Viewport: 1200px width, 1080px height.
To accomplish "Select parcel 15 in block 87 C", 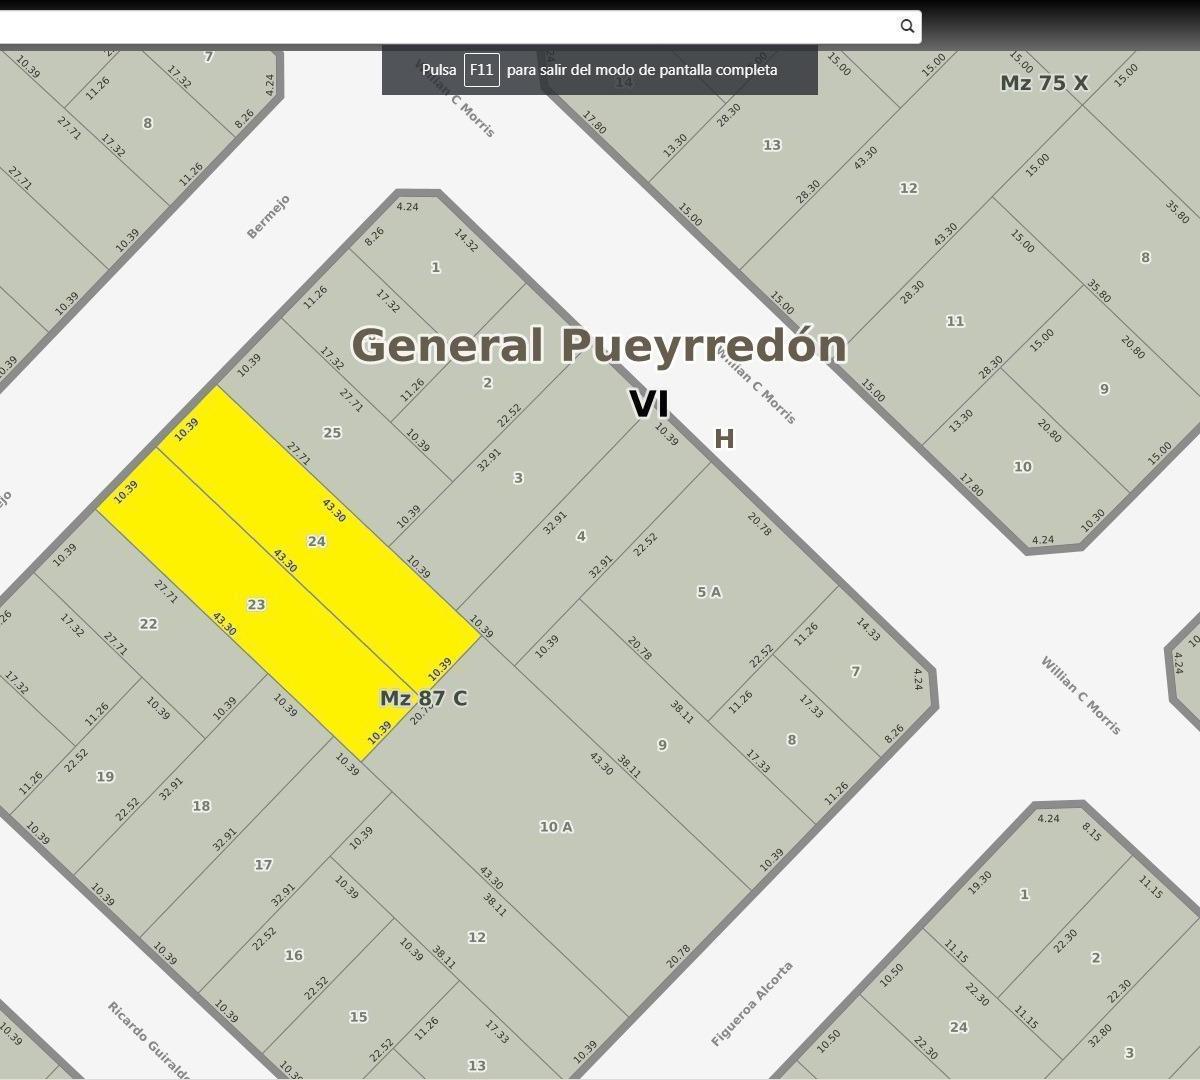I will (358, 1016).
